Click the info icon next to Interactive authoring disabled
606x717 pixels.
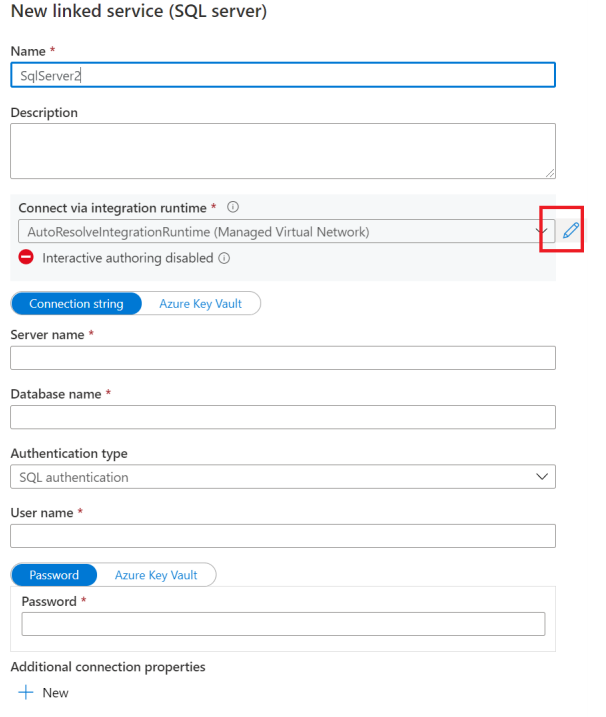pos(224,258)
